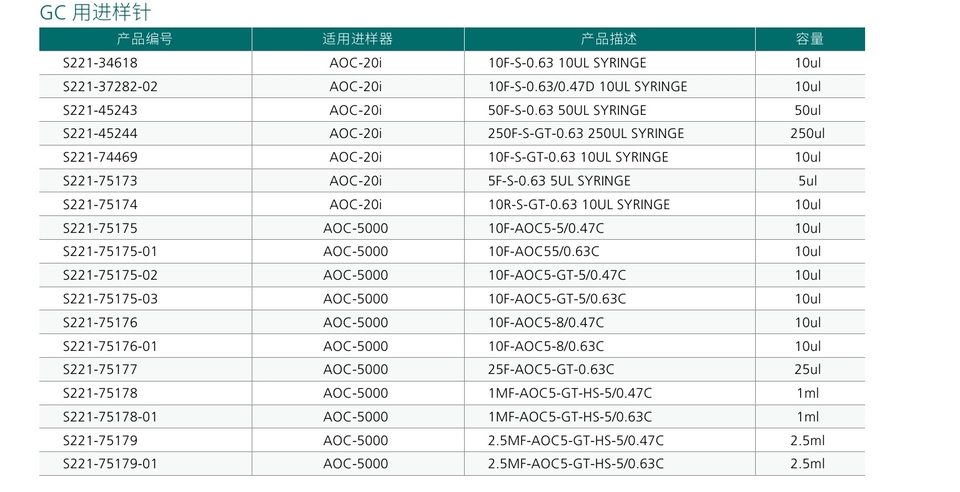
Task: Select product number S221-34618
Action: [100, 63]
